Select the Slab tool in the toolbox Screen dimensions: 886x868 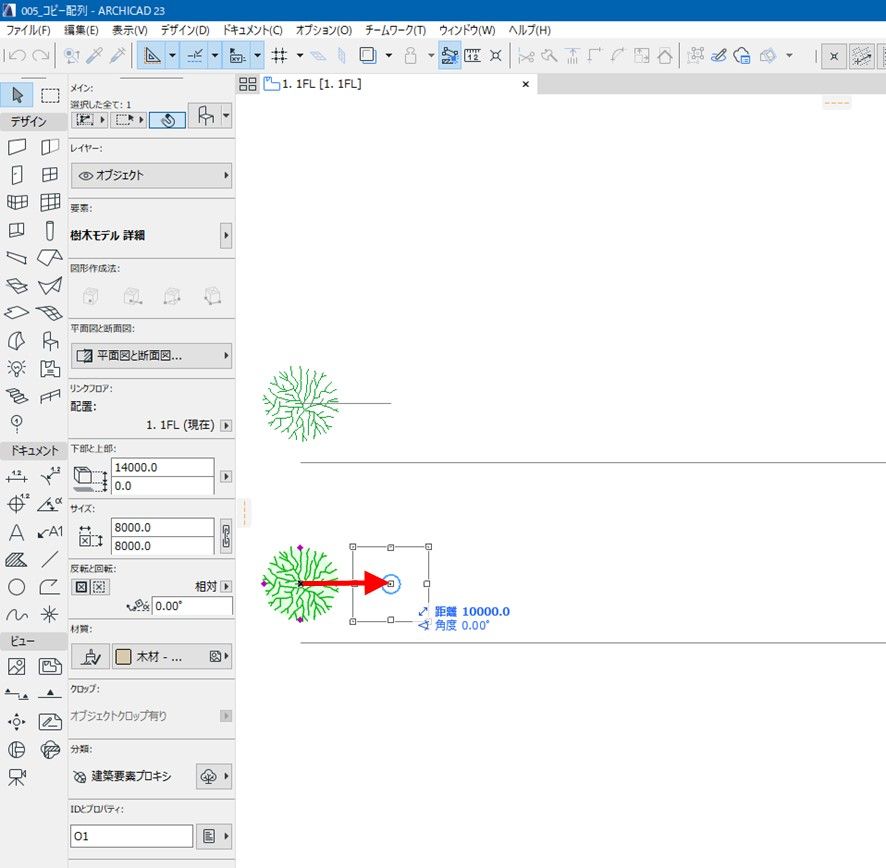coord(17,313)
